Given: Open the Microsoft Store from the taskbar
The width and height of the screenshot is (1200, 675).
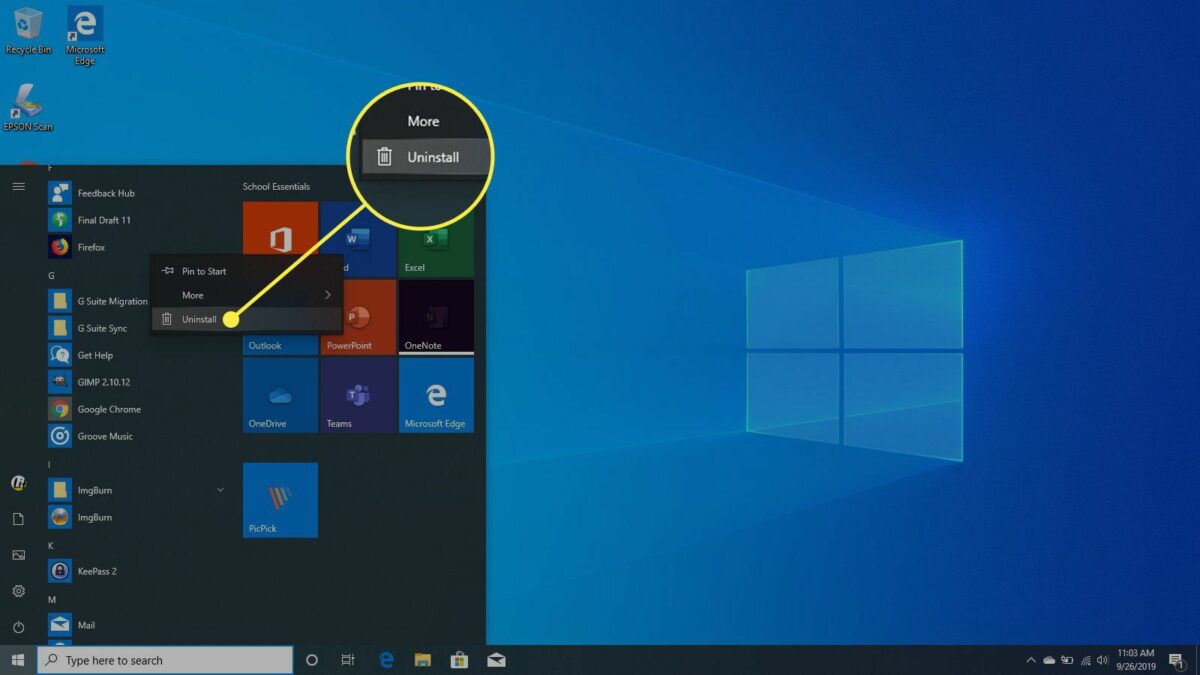Looking at the screenshot, I should tap(459, 660).
